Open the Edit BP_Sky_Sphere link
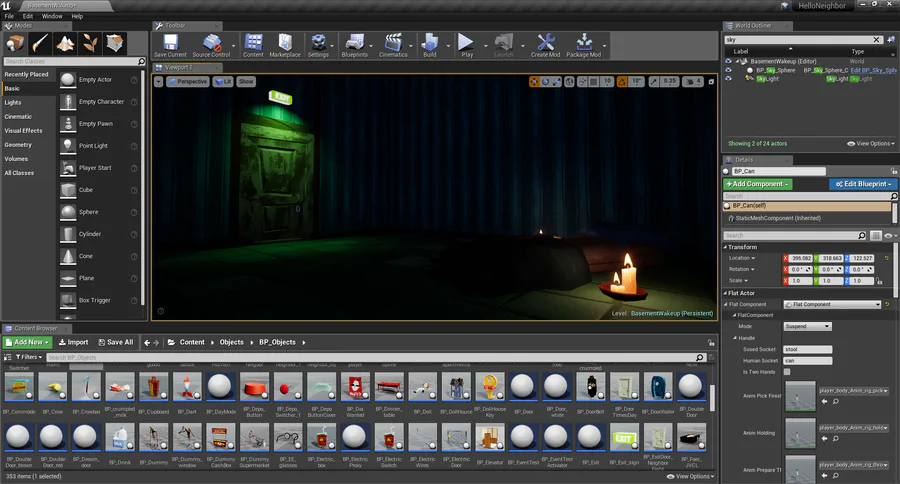The width and height of the screenshot is (900, 484). (x=873, y=70)
